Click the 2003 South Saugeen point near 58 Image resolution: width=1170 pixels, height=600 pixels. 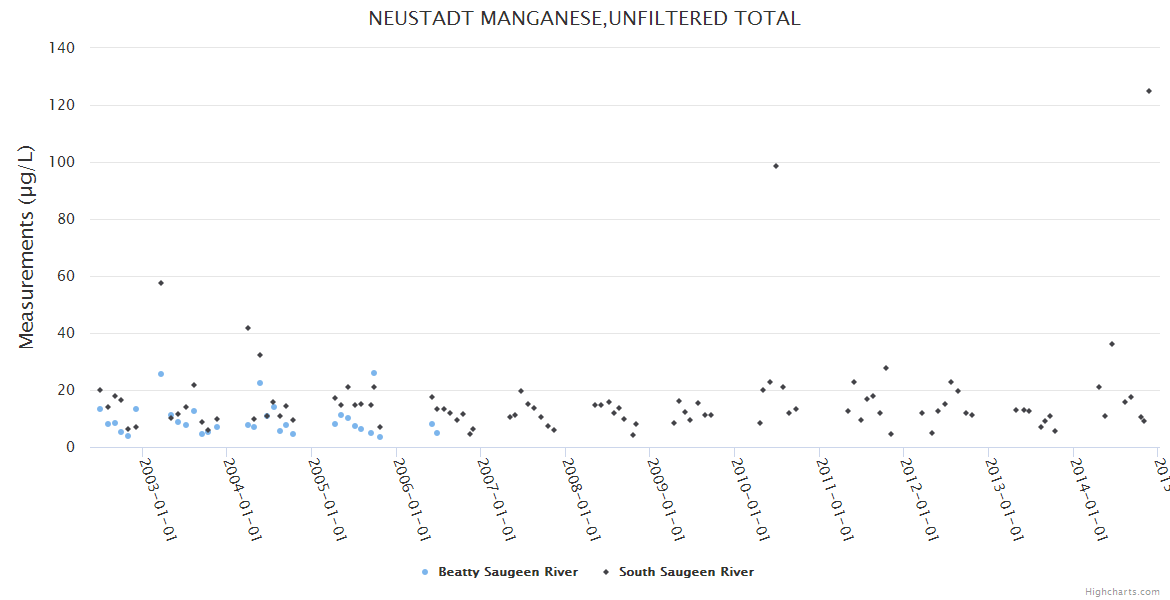click(x=161, y=283)
